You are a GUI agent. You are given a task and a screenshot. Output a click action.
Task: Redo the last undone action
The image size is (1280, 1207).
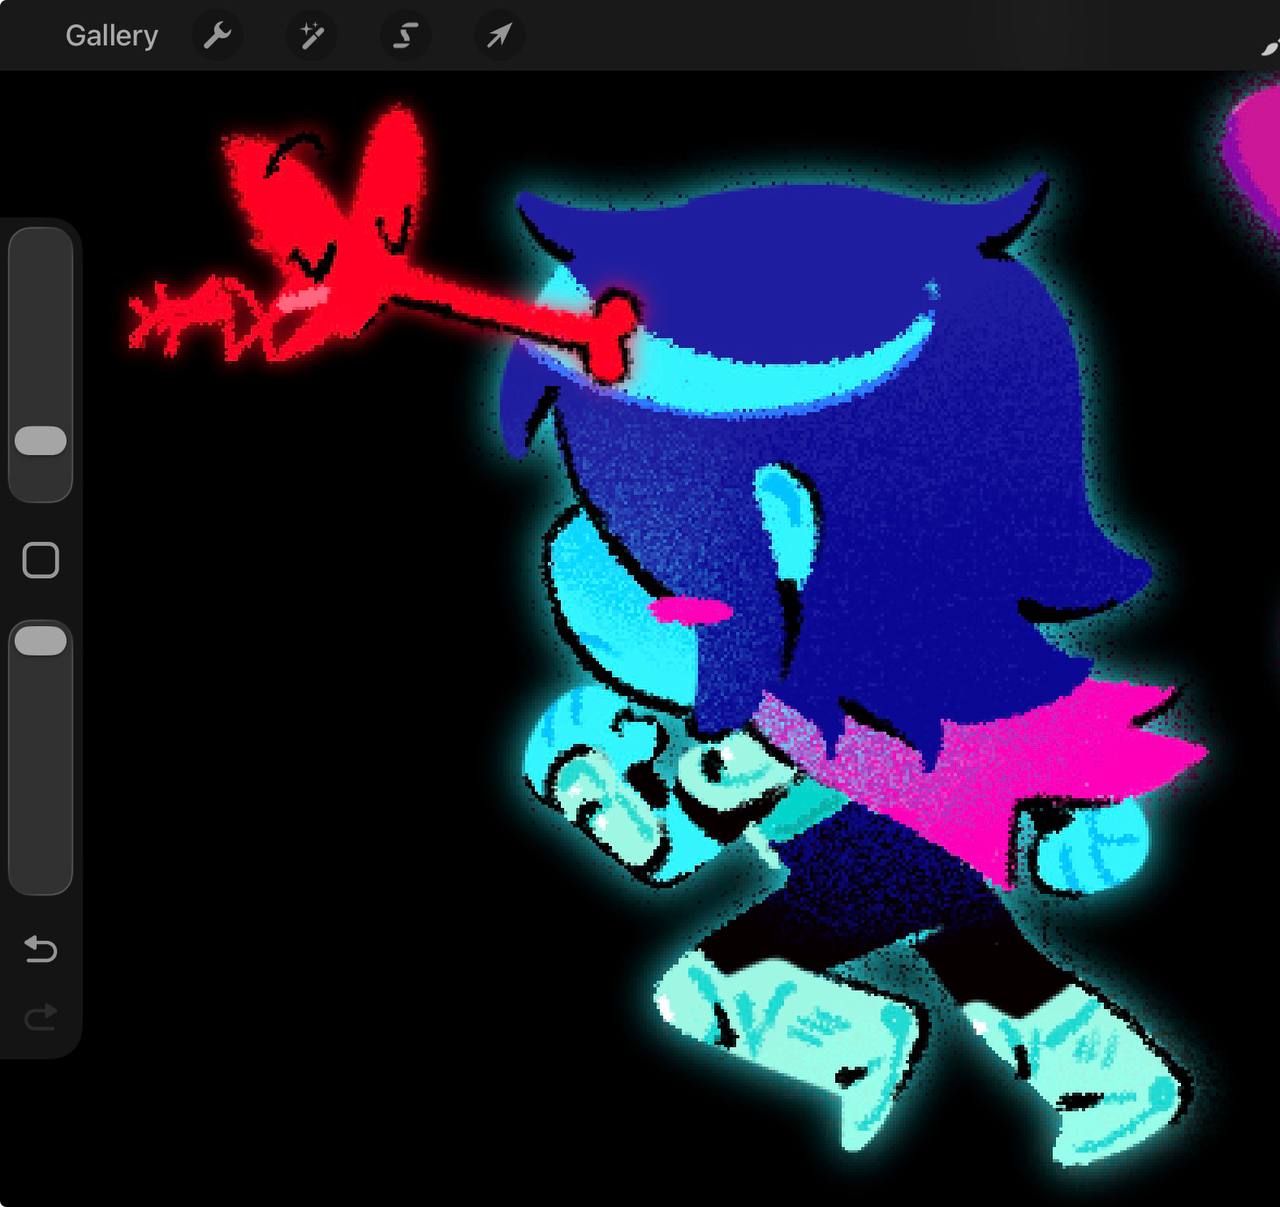point(41,1018)
